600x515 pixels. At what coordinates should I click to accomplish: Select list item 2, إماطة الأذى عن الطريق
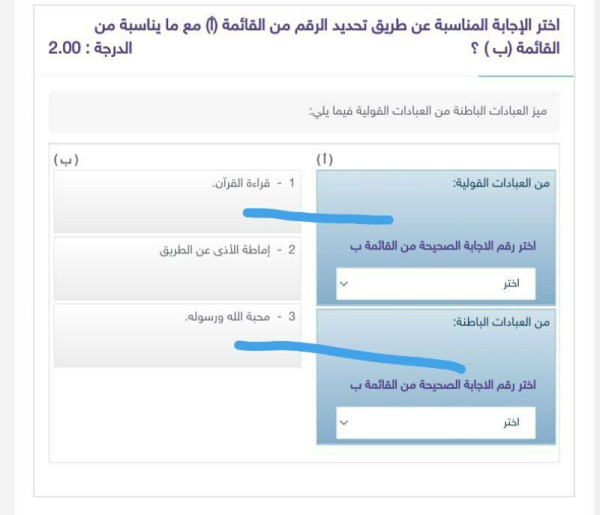click(x=222, y=249)
